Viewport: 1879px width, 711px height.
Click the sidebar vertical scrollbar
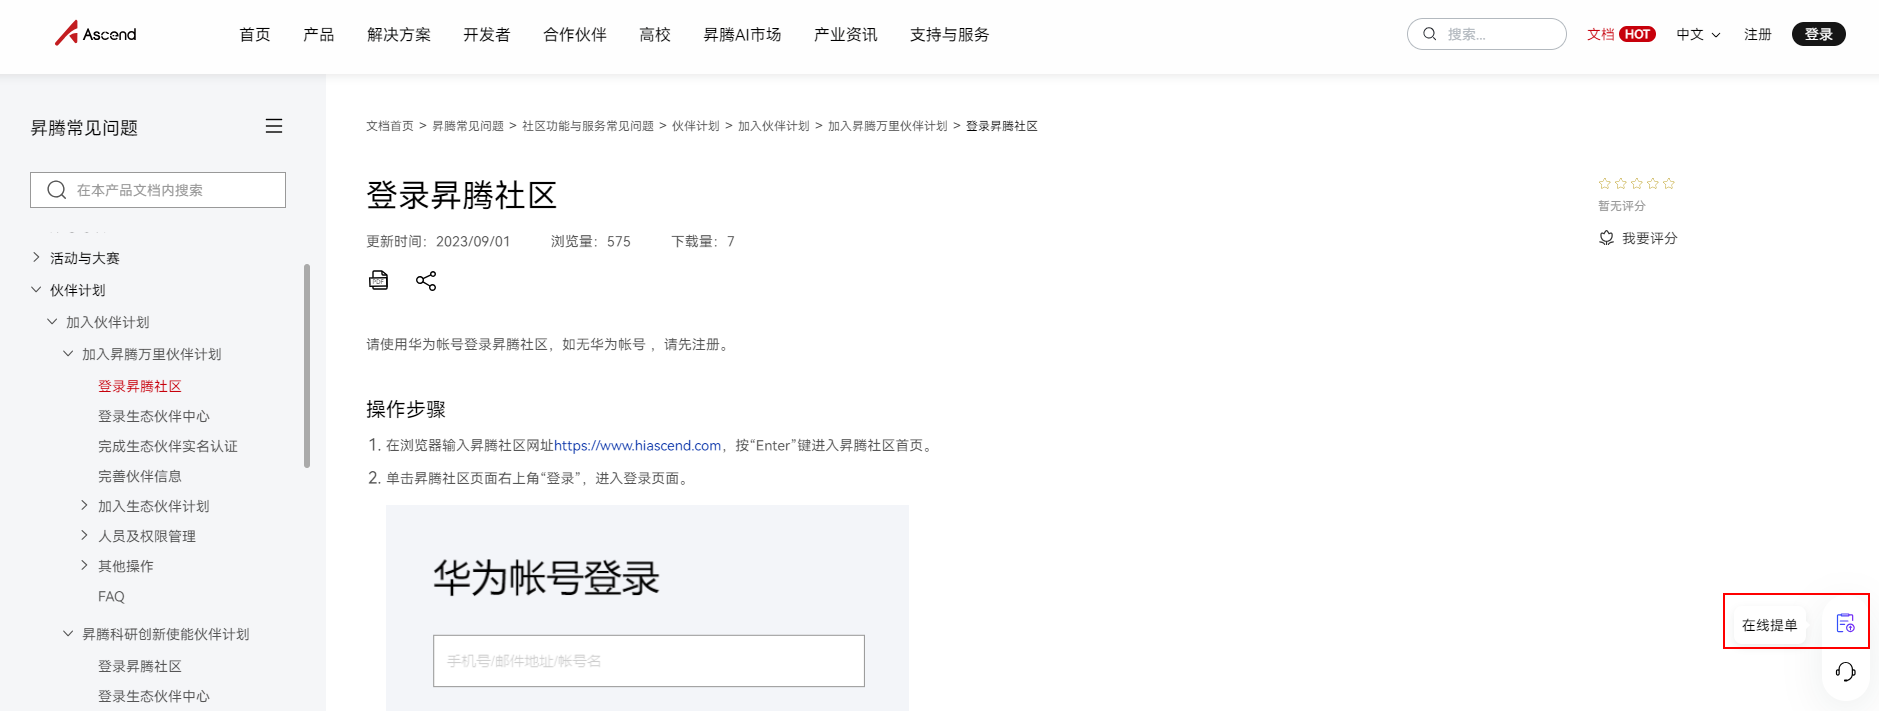tap(307, 365)
